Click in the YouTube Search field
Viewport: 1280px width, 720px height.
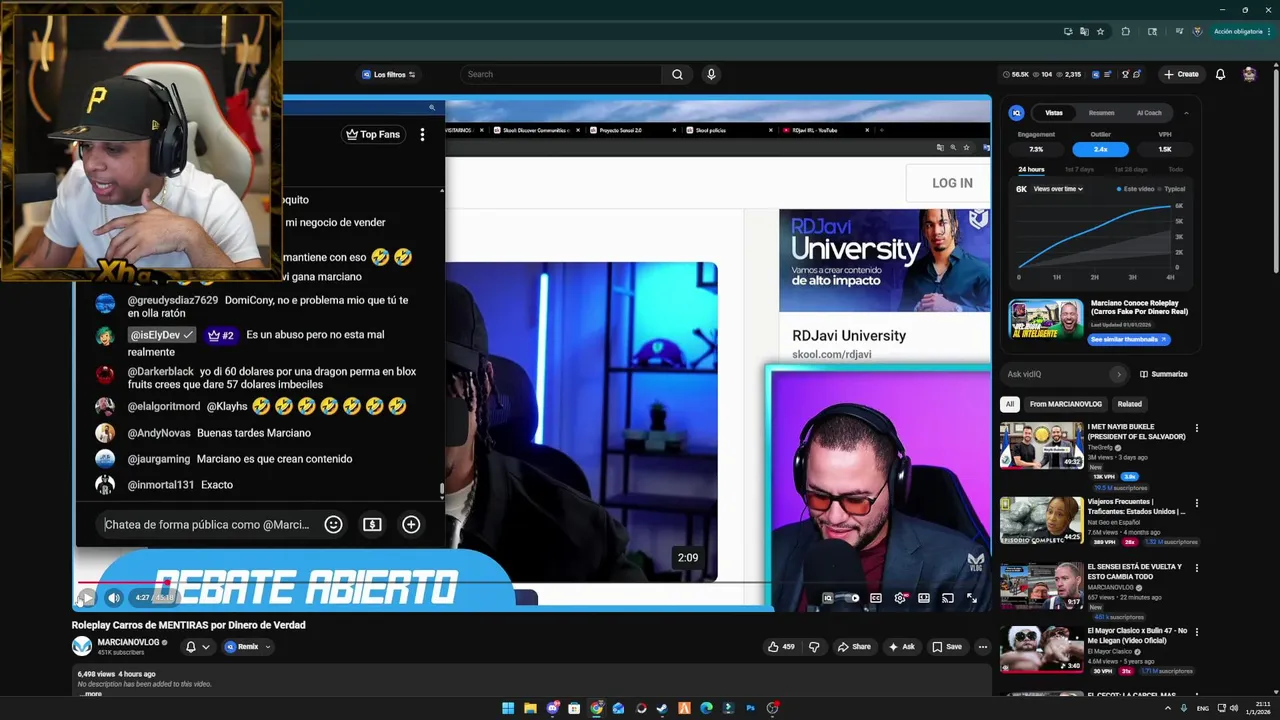561,74
